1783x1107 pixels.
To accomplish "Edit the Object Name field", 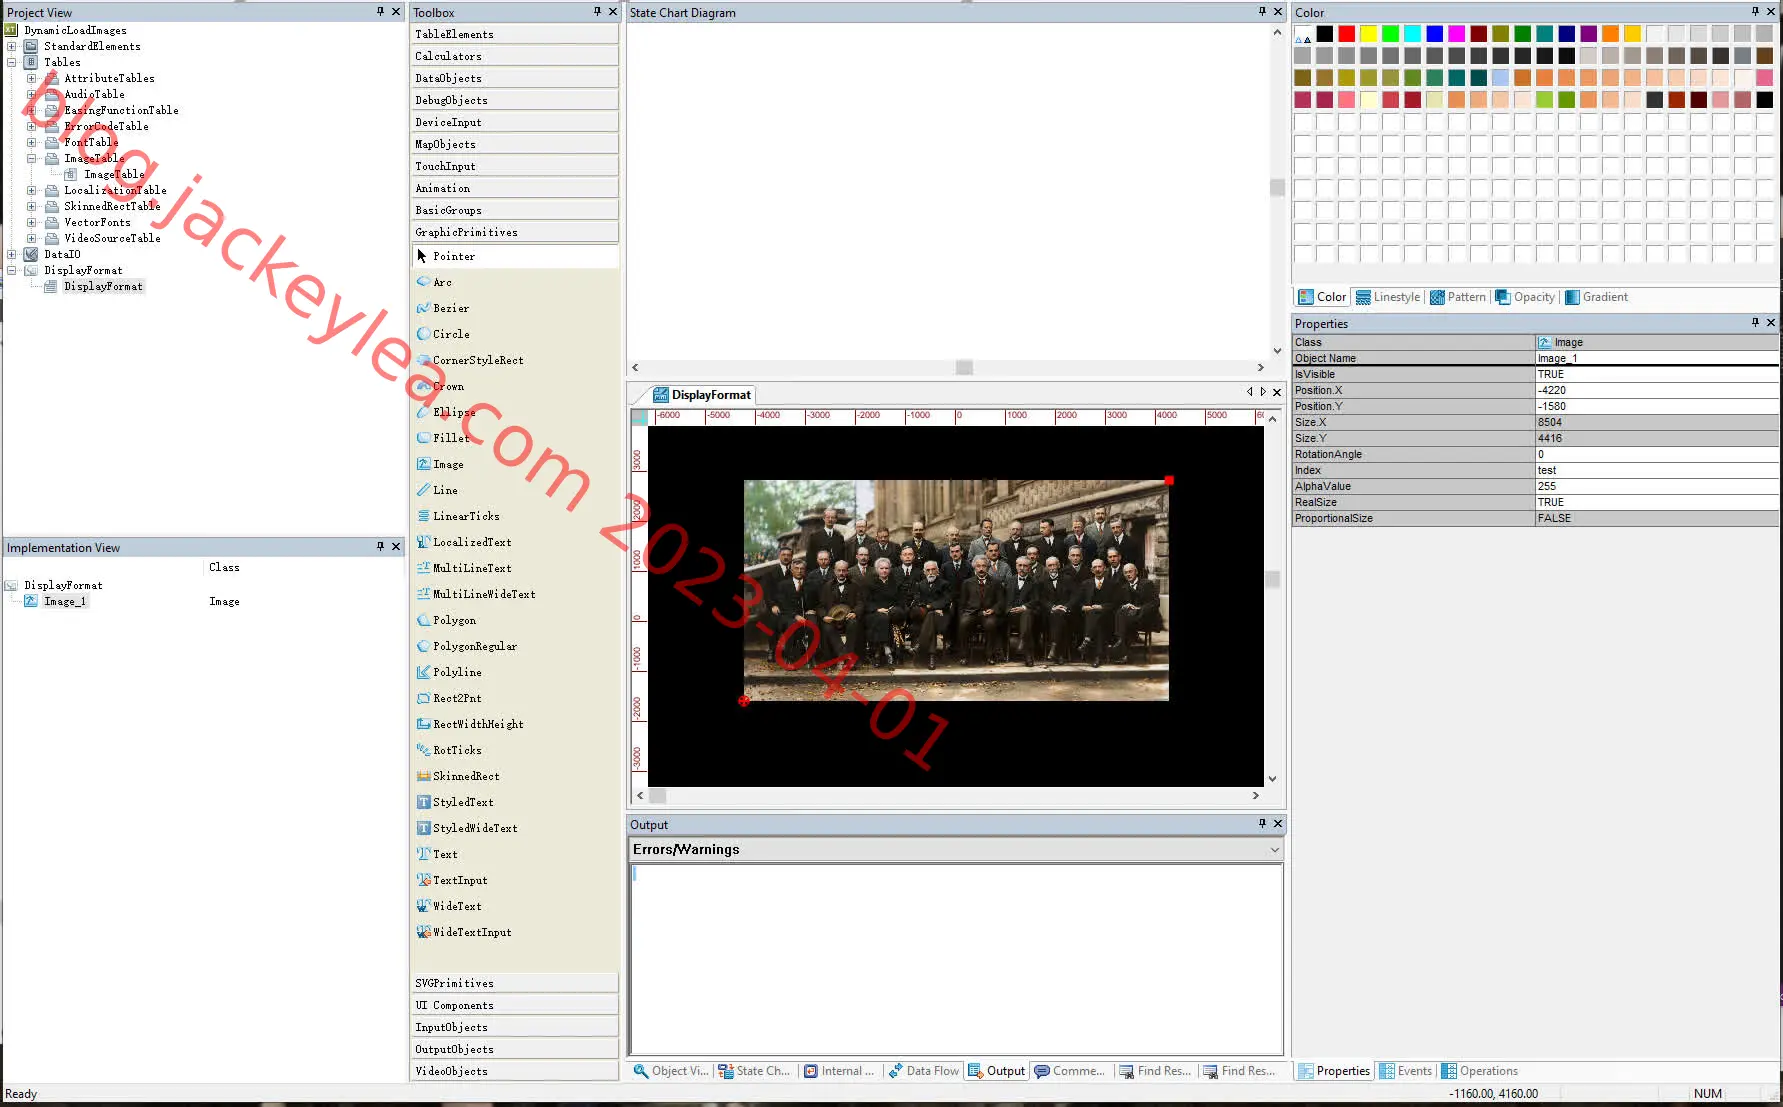I will tap(1657, 358).
